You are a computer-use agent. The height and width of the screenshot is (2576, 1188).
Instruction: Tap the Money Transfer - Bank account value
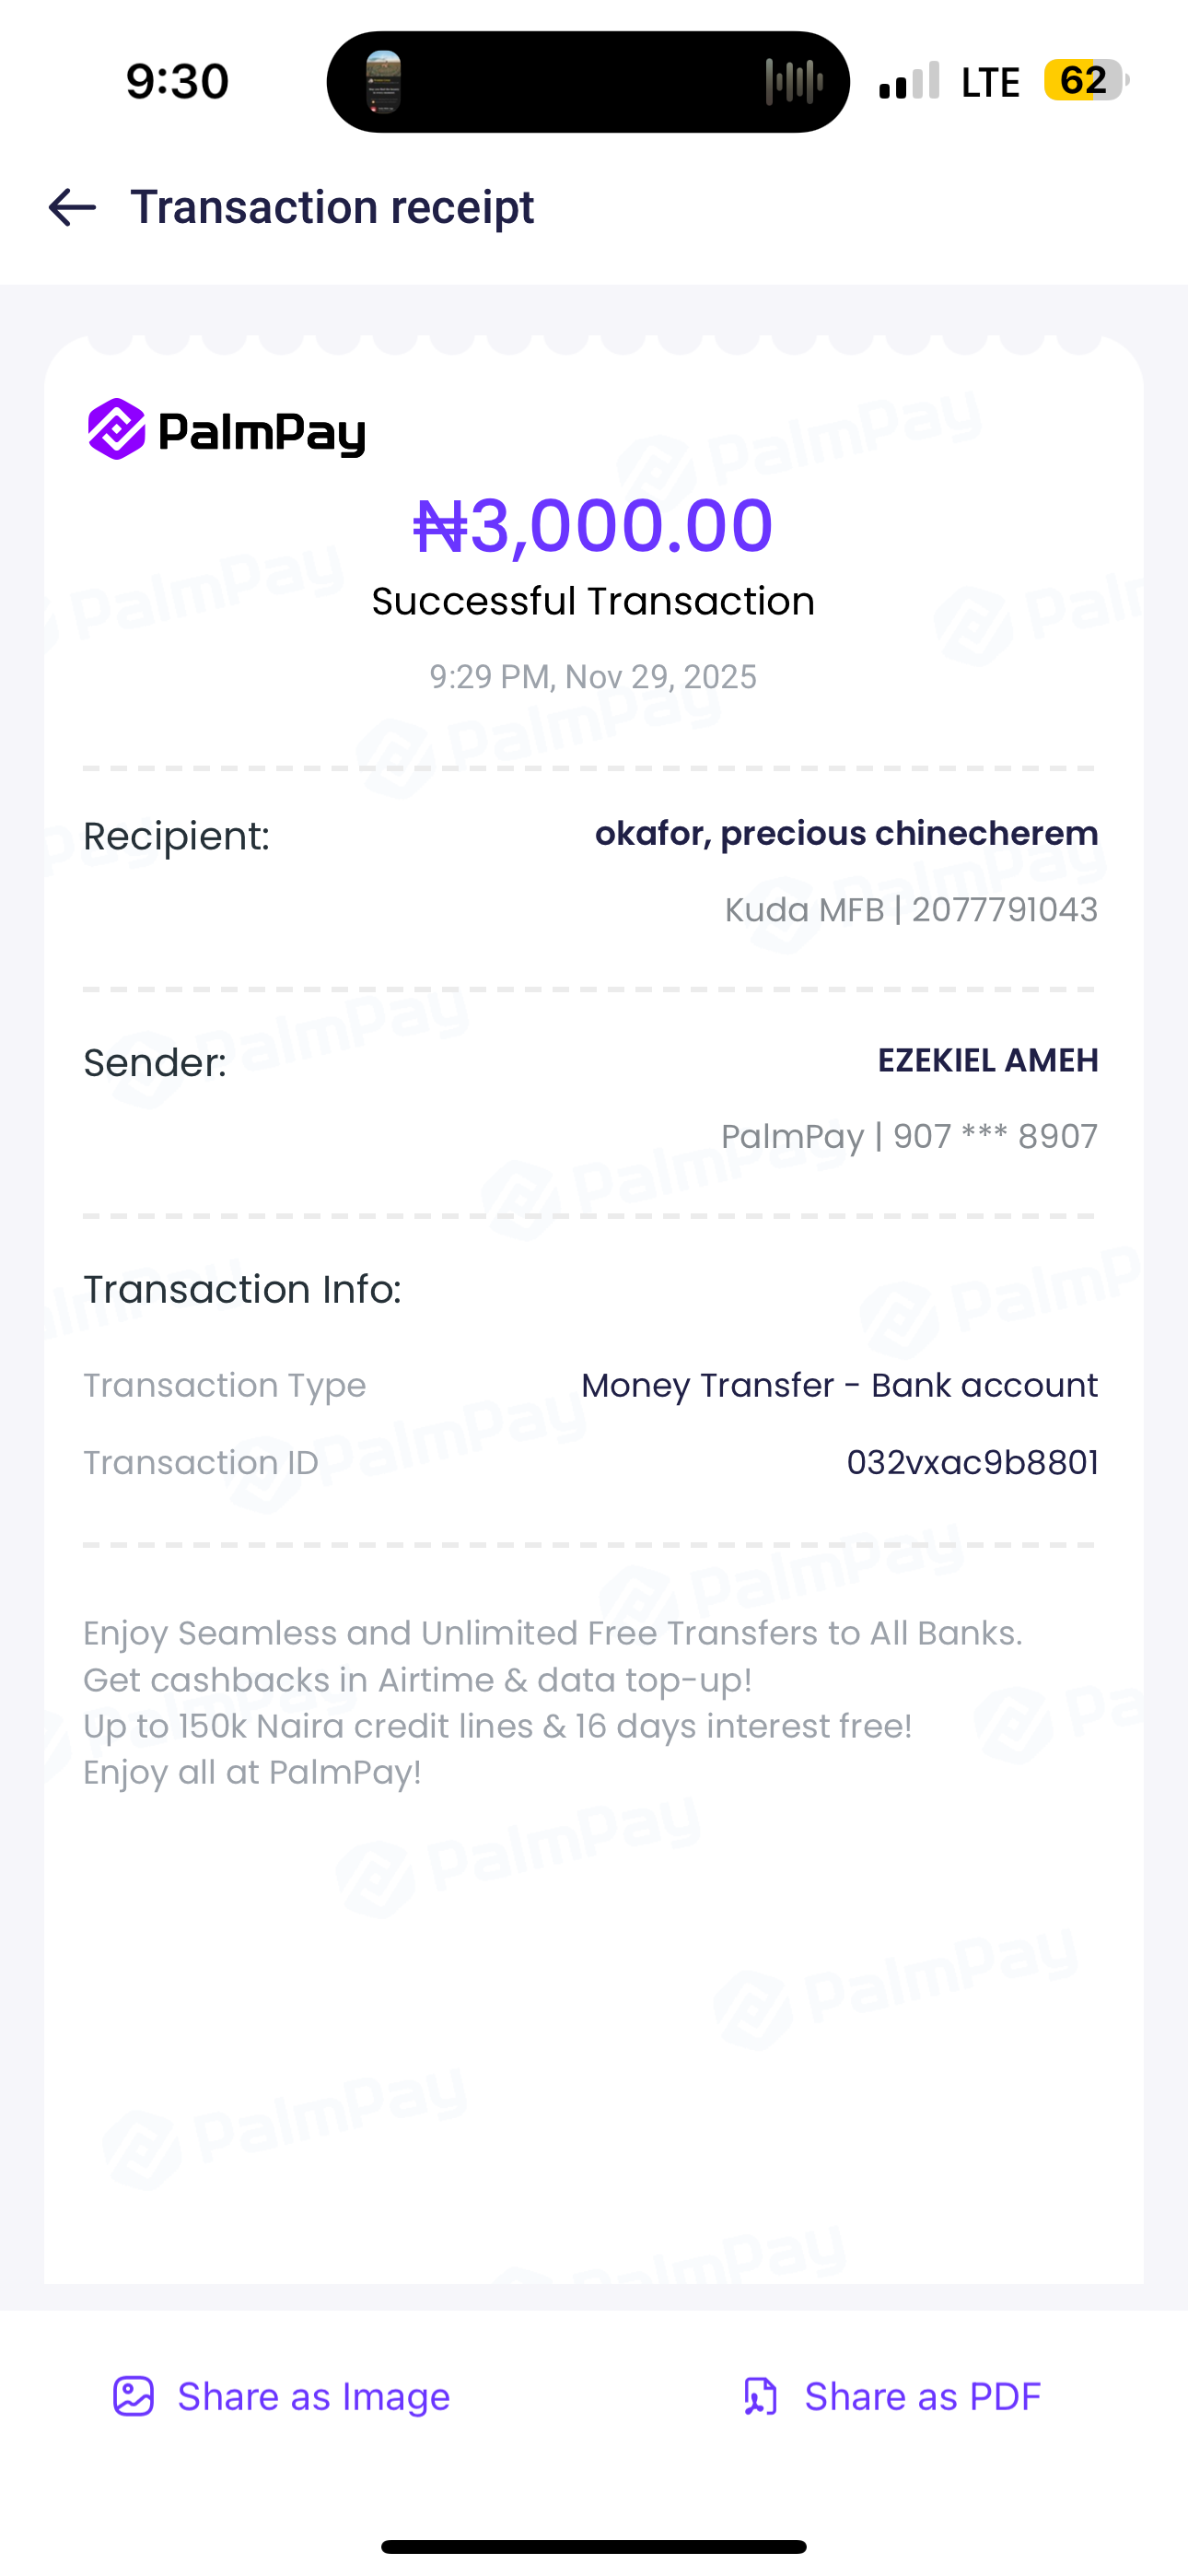(x=839, y=1386)
